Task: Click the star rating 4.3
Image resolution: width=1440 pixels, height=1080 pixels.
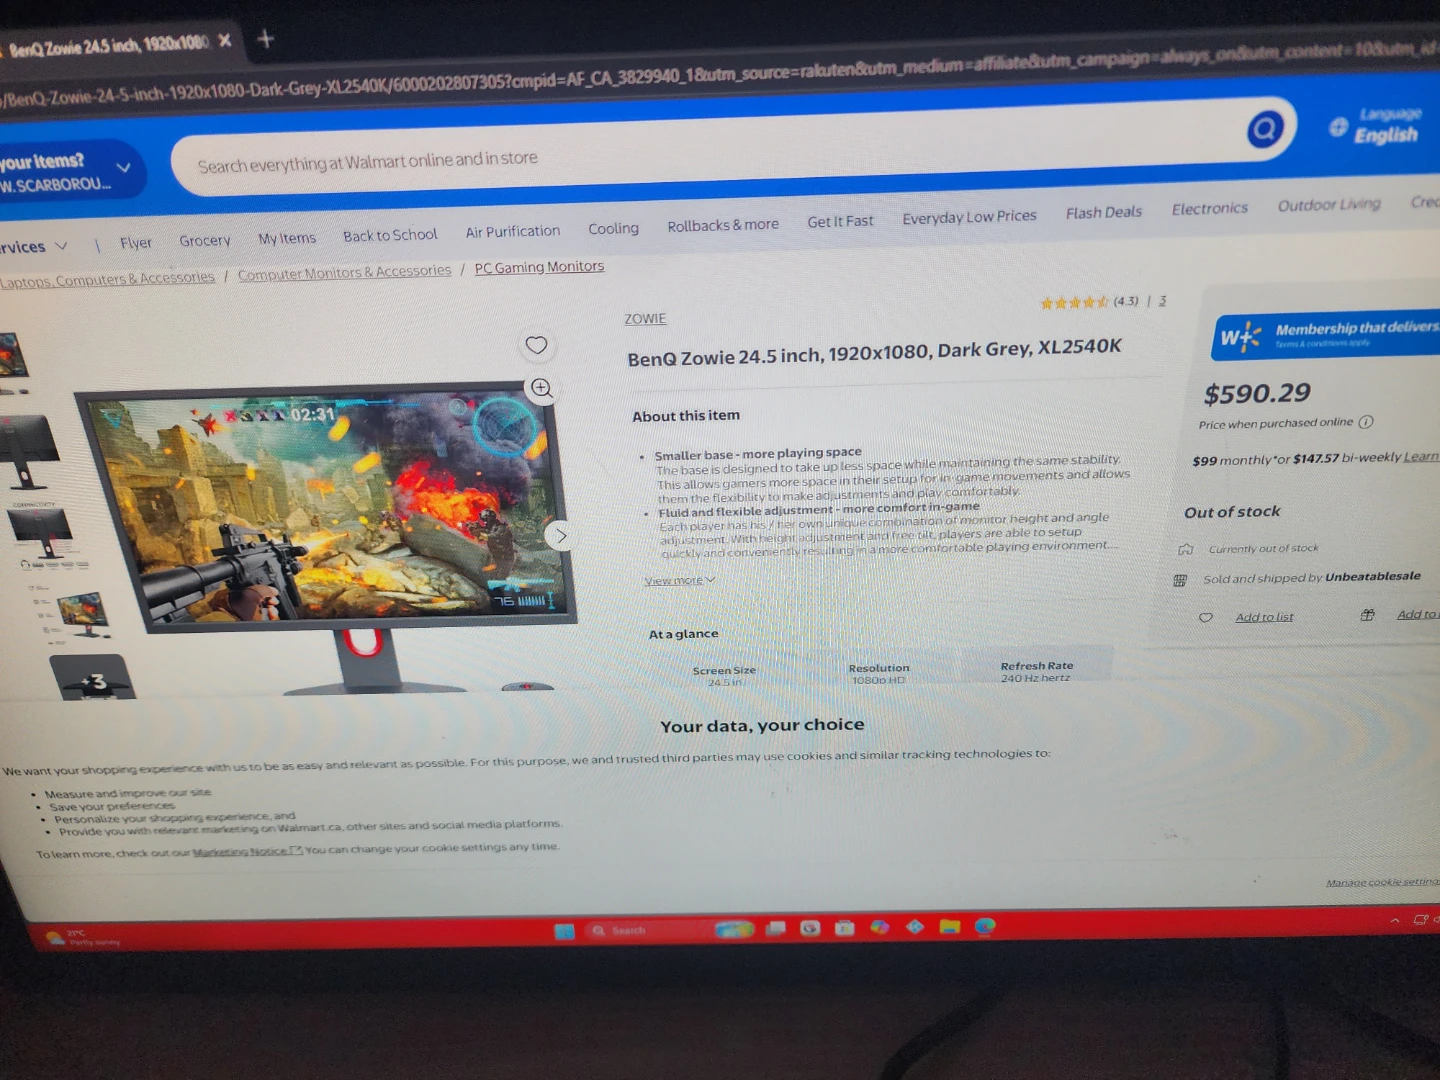Action: pyautogui.click(x=1089, y=302)
